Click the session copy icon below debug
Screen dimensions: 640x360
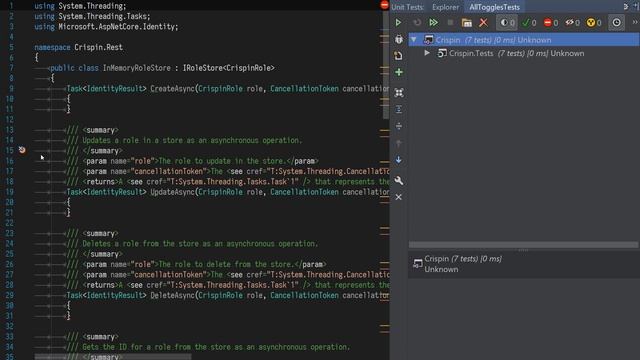pyautogui.click(x=399, y=56)
